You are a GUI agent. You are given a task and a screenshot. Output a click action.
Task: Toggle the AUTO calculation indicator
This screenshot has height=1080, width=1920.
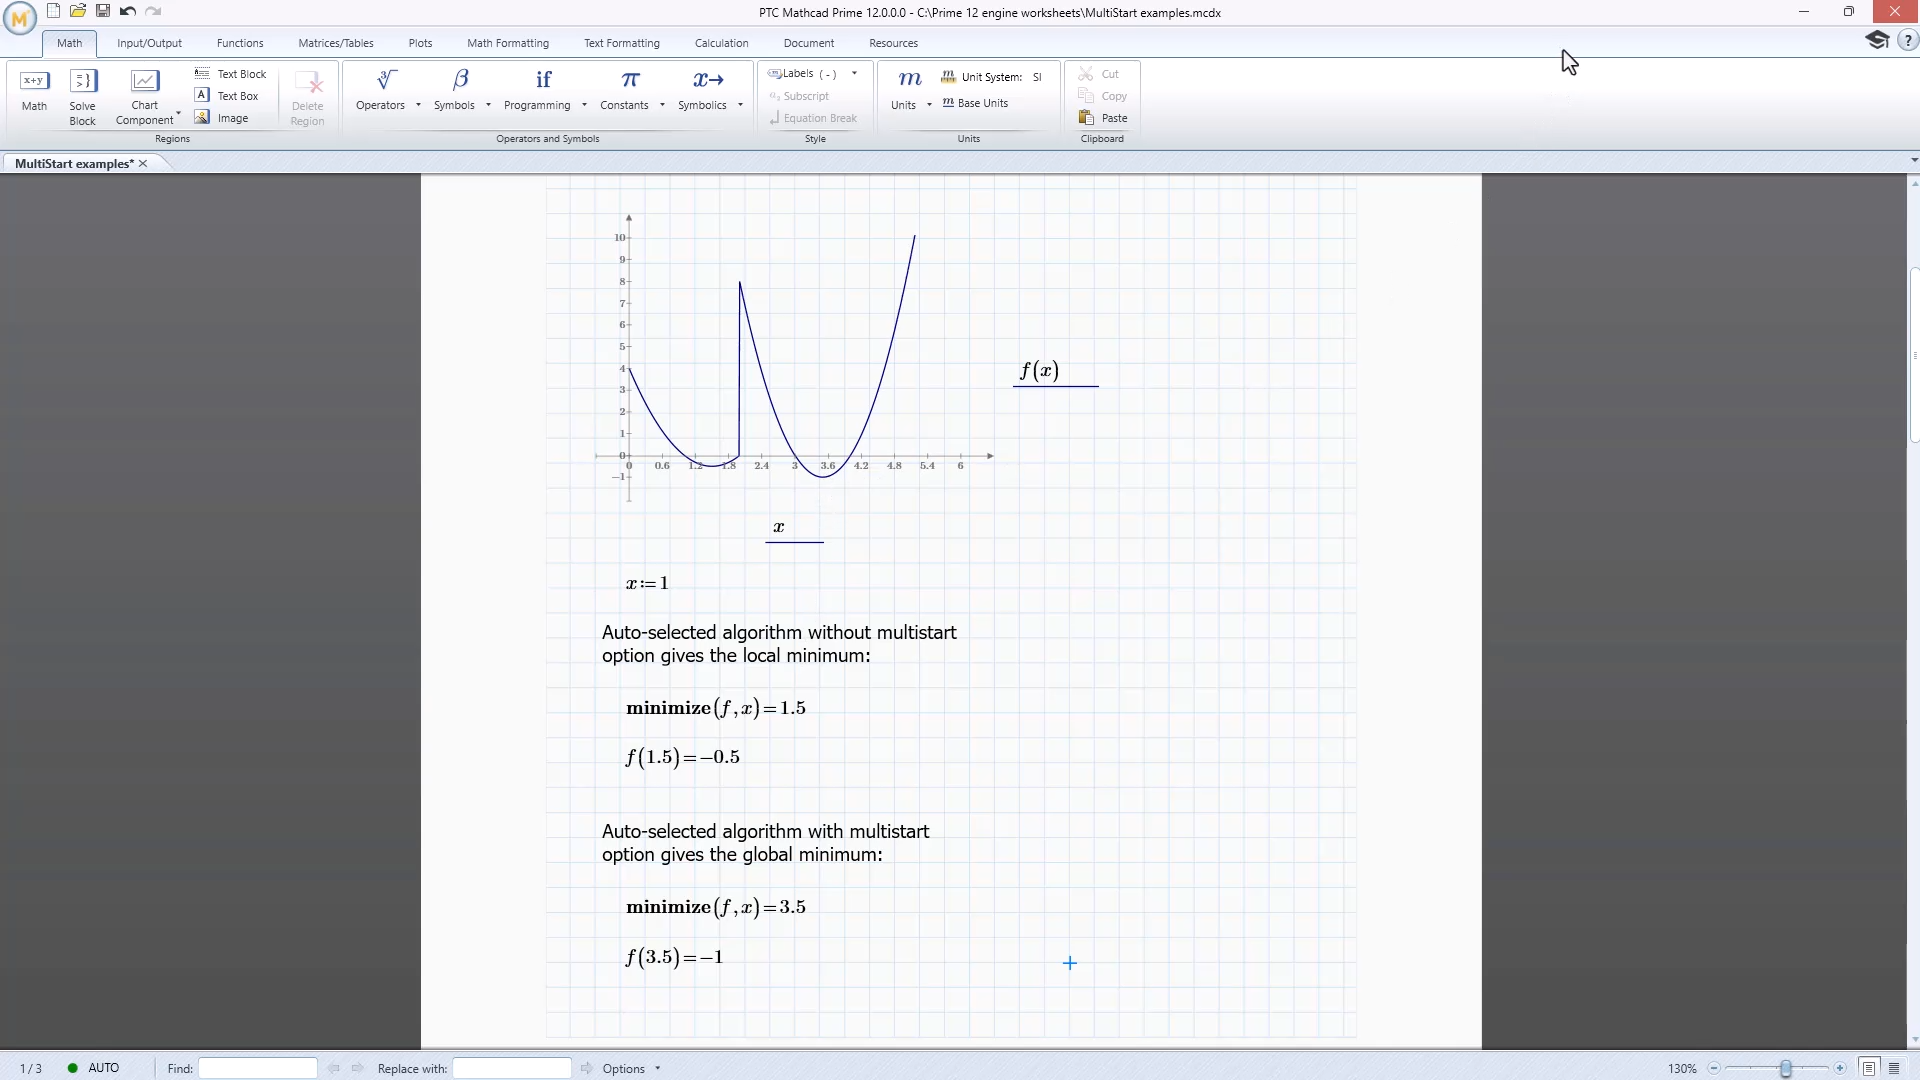(x=93, y=1068)
